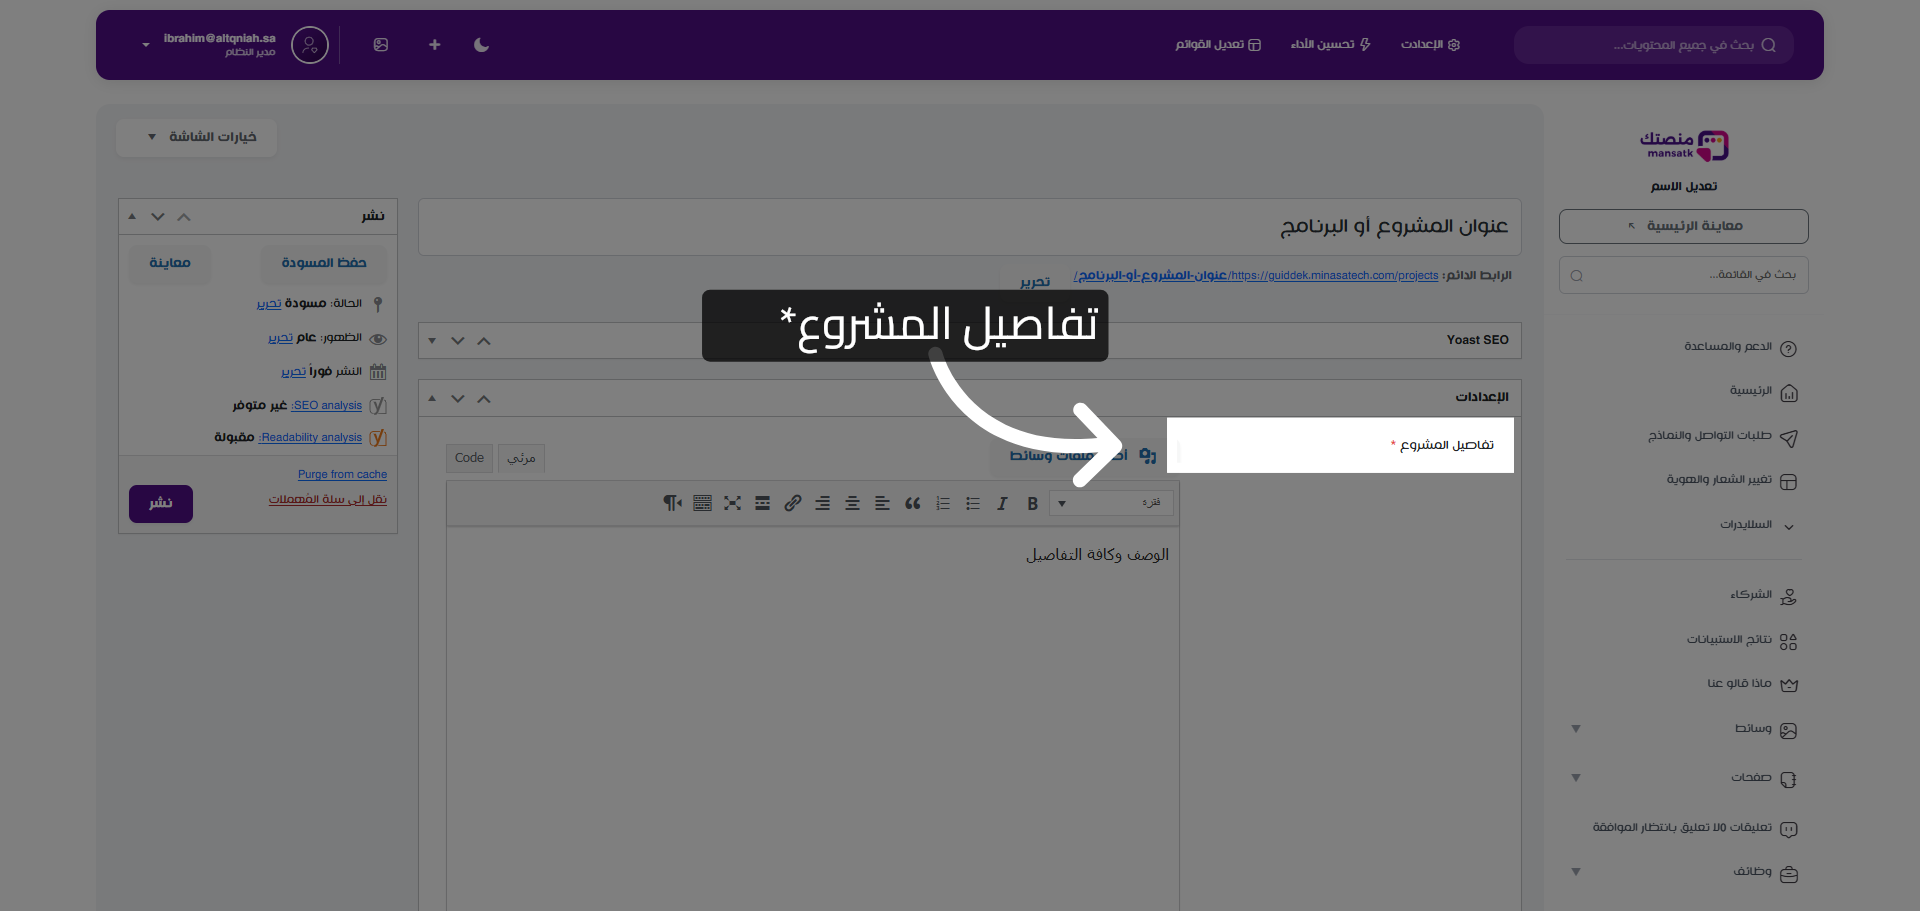Insert a hyperlink using the chain icon
Image resolution: width=1920 pixels, height=911 pixels.
793,503
